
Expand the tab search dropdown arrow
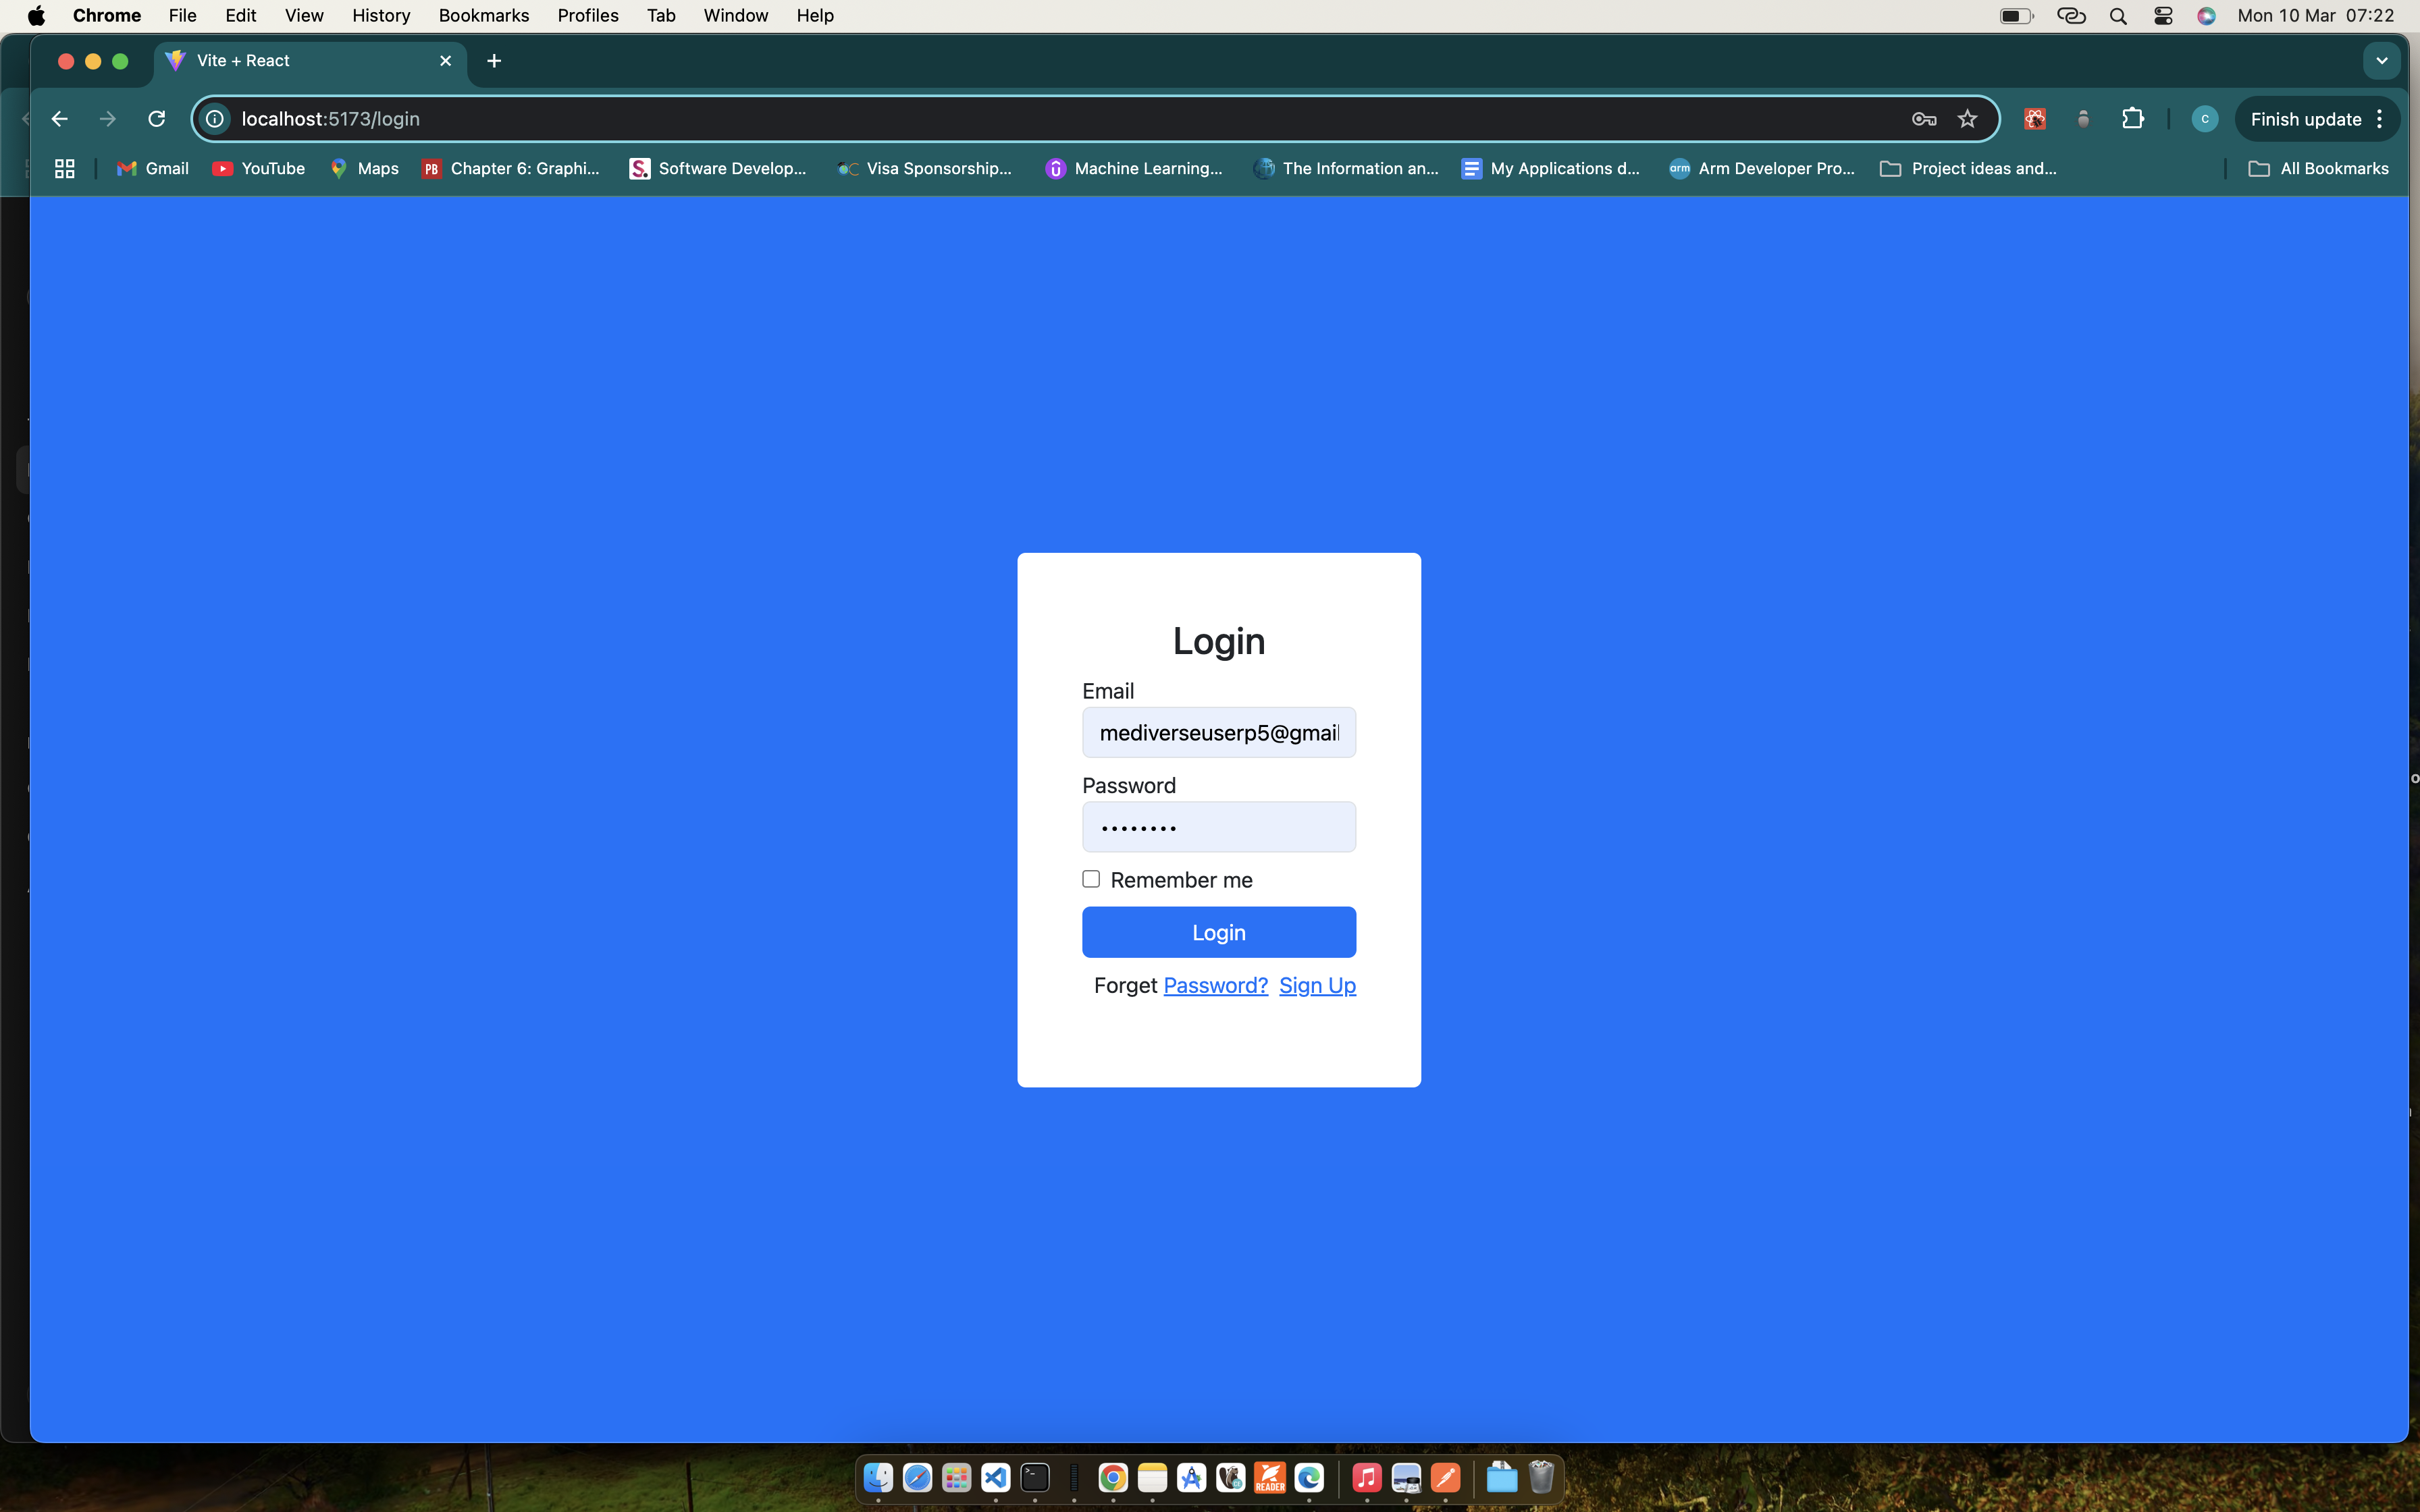tap(2381, 61)
